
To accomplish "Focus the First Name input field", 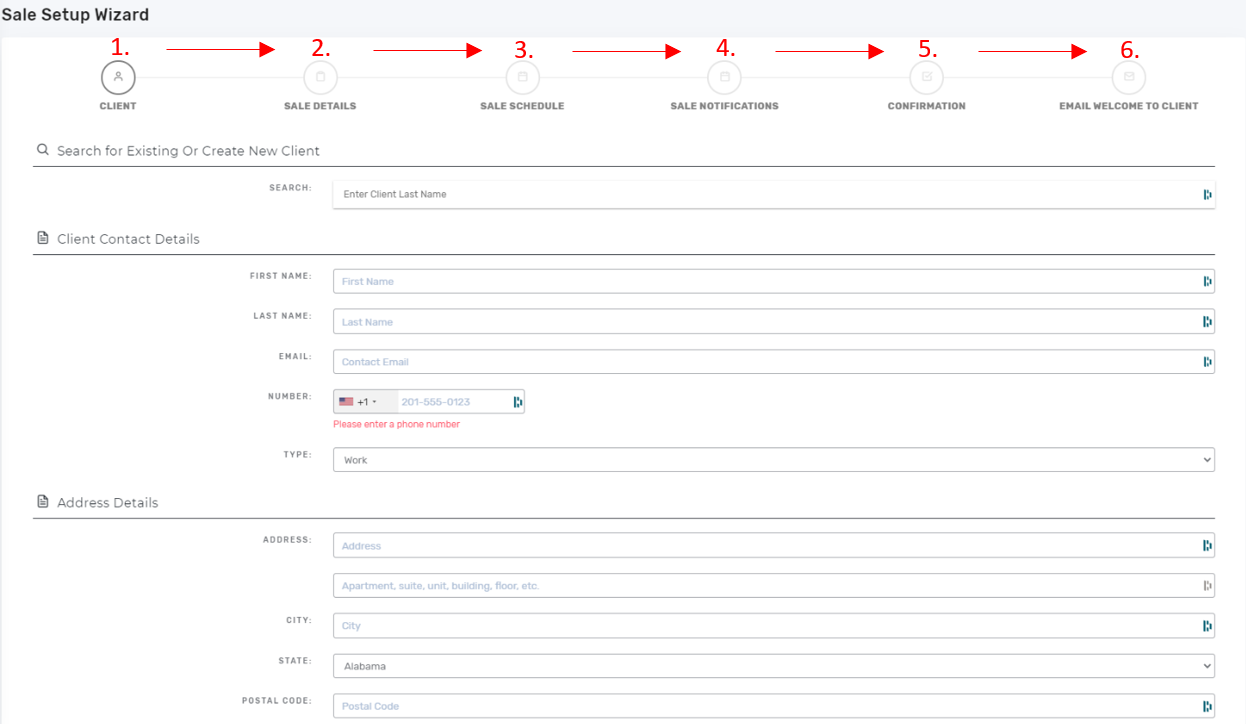I will pyautogui.click(x=774, y=281).
